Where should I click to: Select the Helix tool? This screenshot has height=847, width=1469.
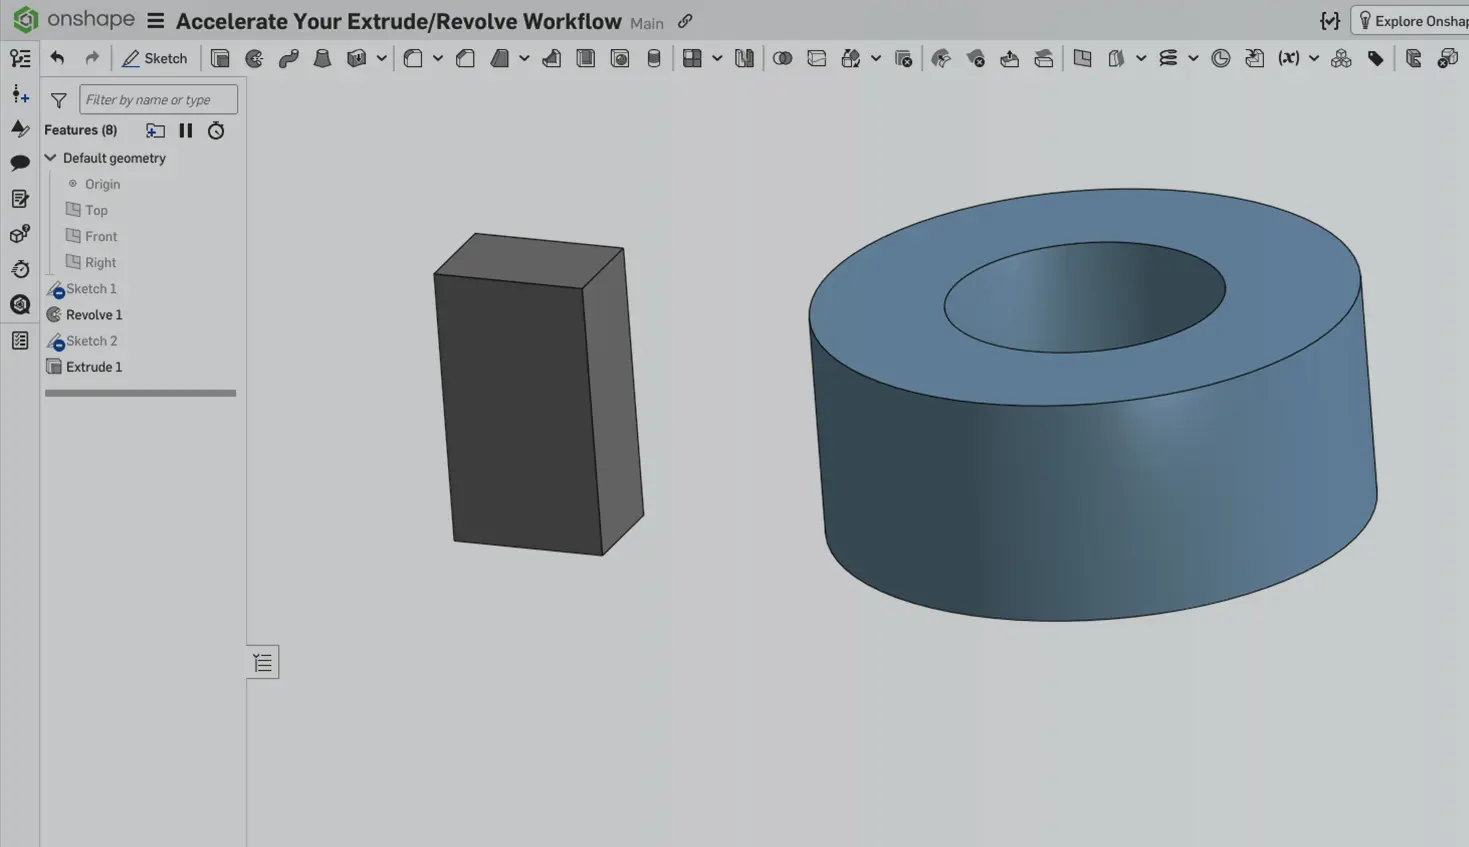pos(1168,58)
